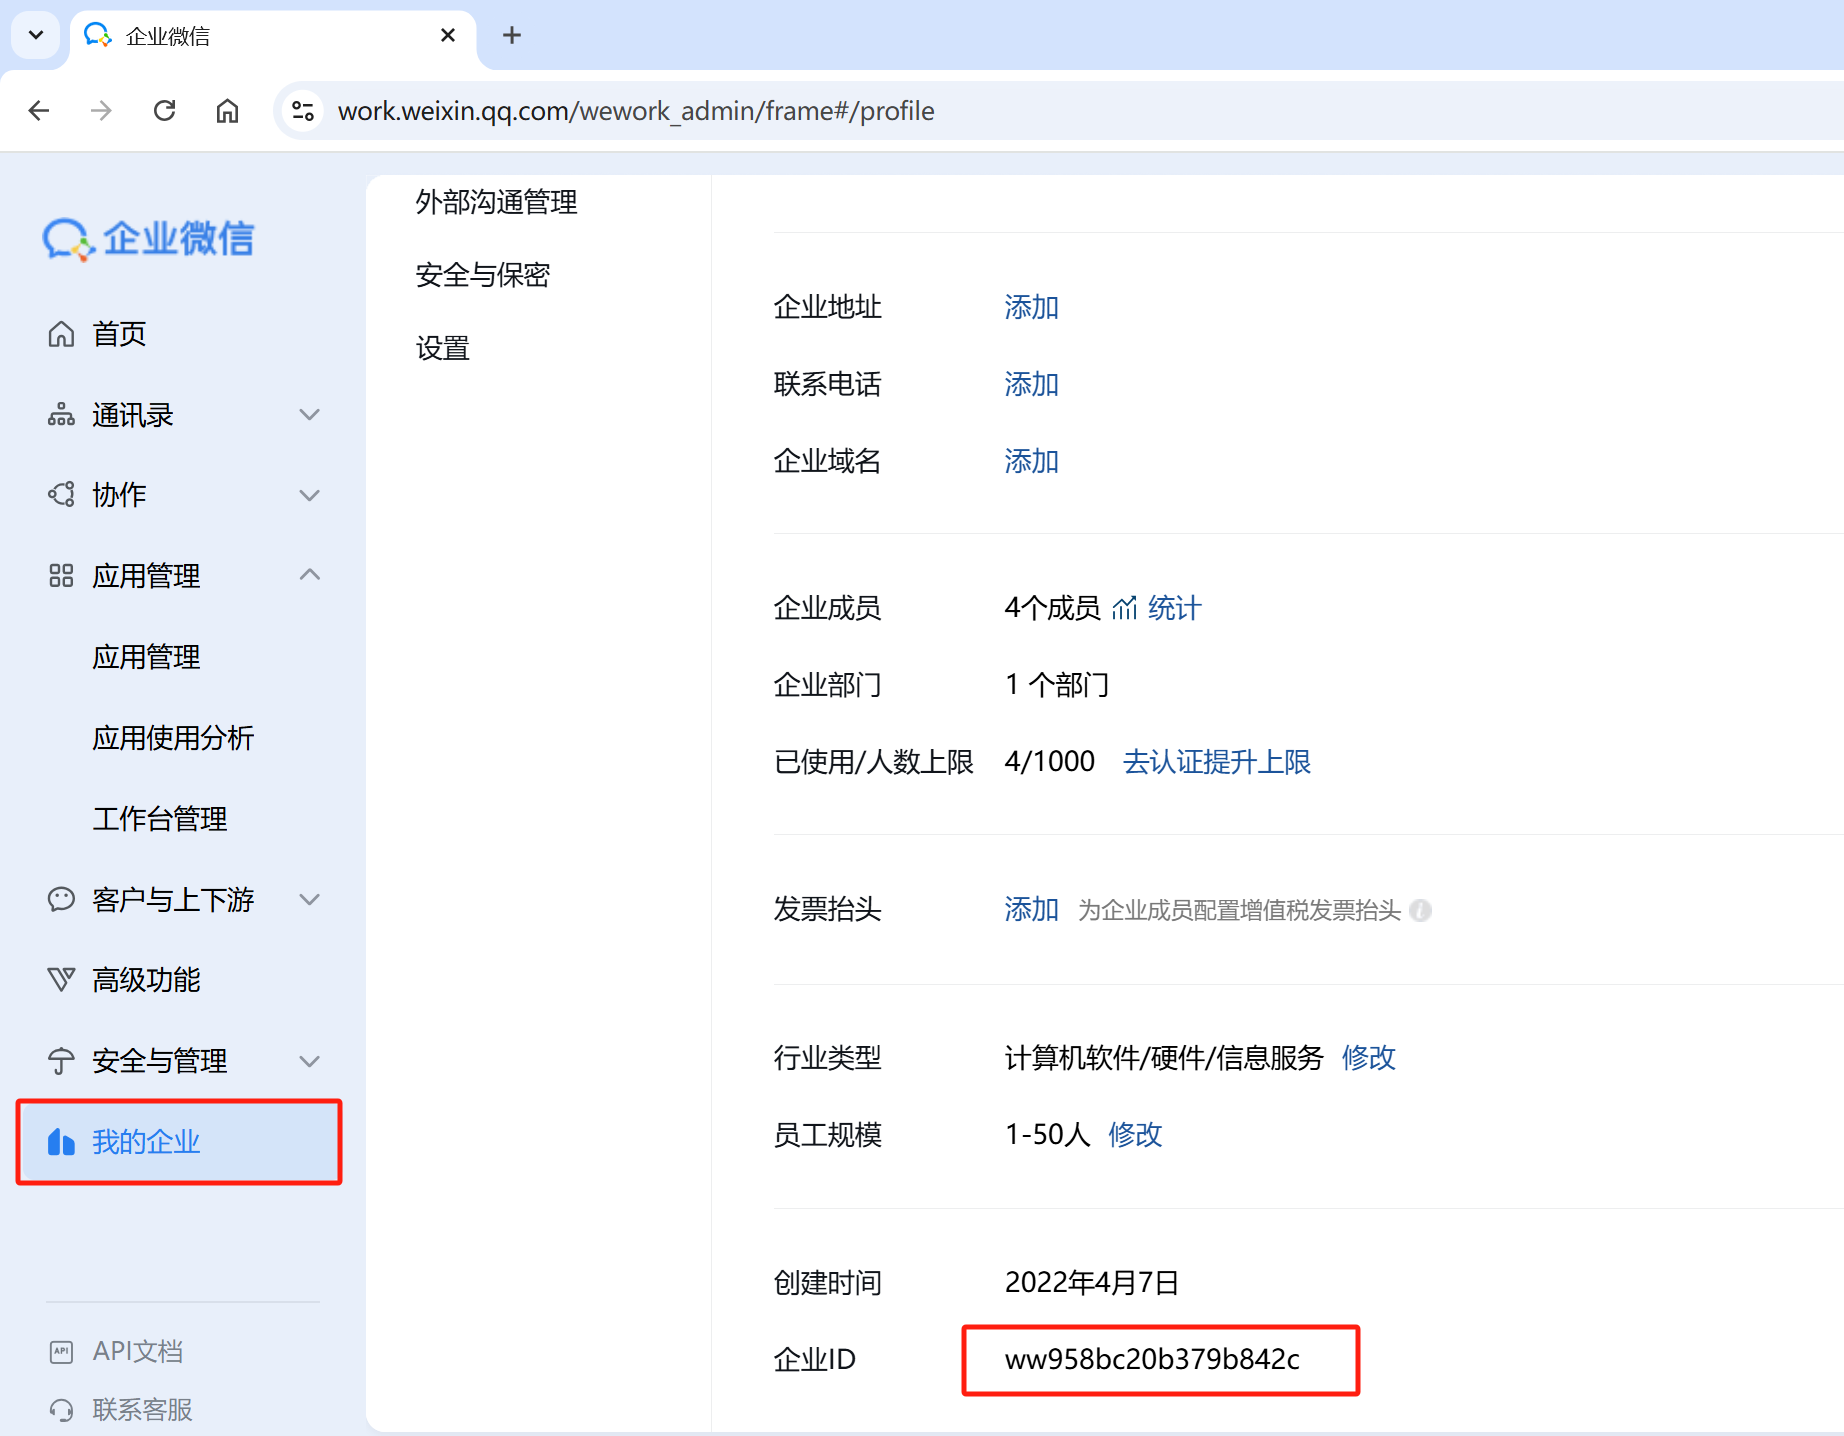1844x1436 pixels.
Task: Go to 工作台管理 in sidebar
Action: (160, 819)
